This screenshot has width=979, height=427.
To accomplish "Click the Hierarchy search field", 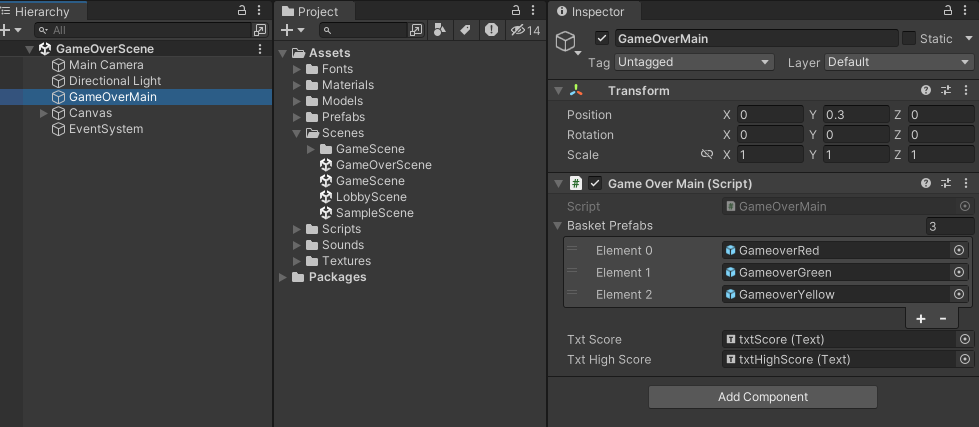I will (x=142, y=30).
